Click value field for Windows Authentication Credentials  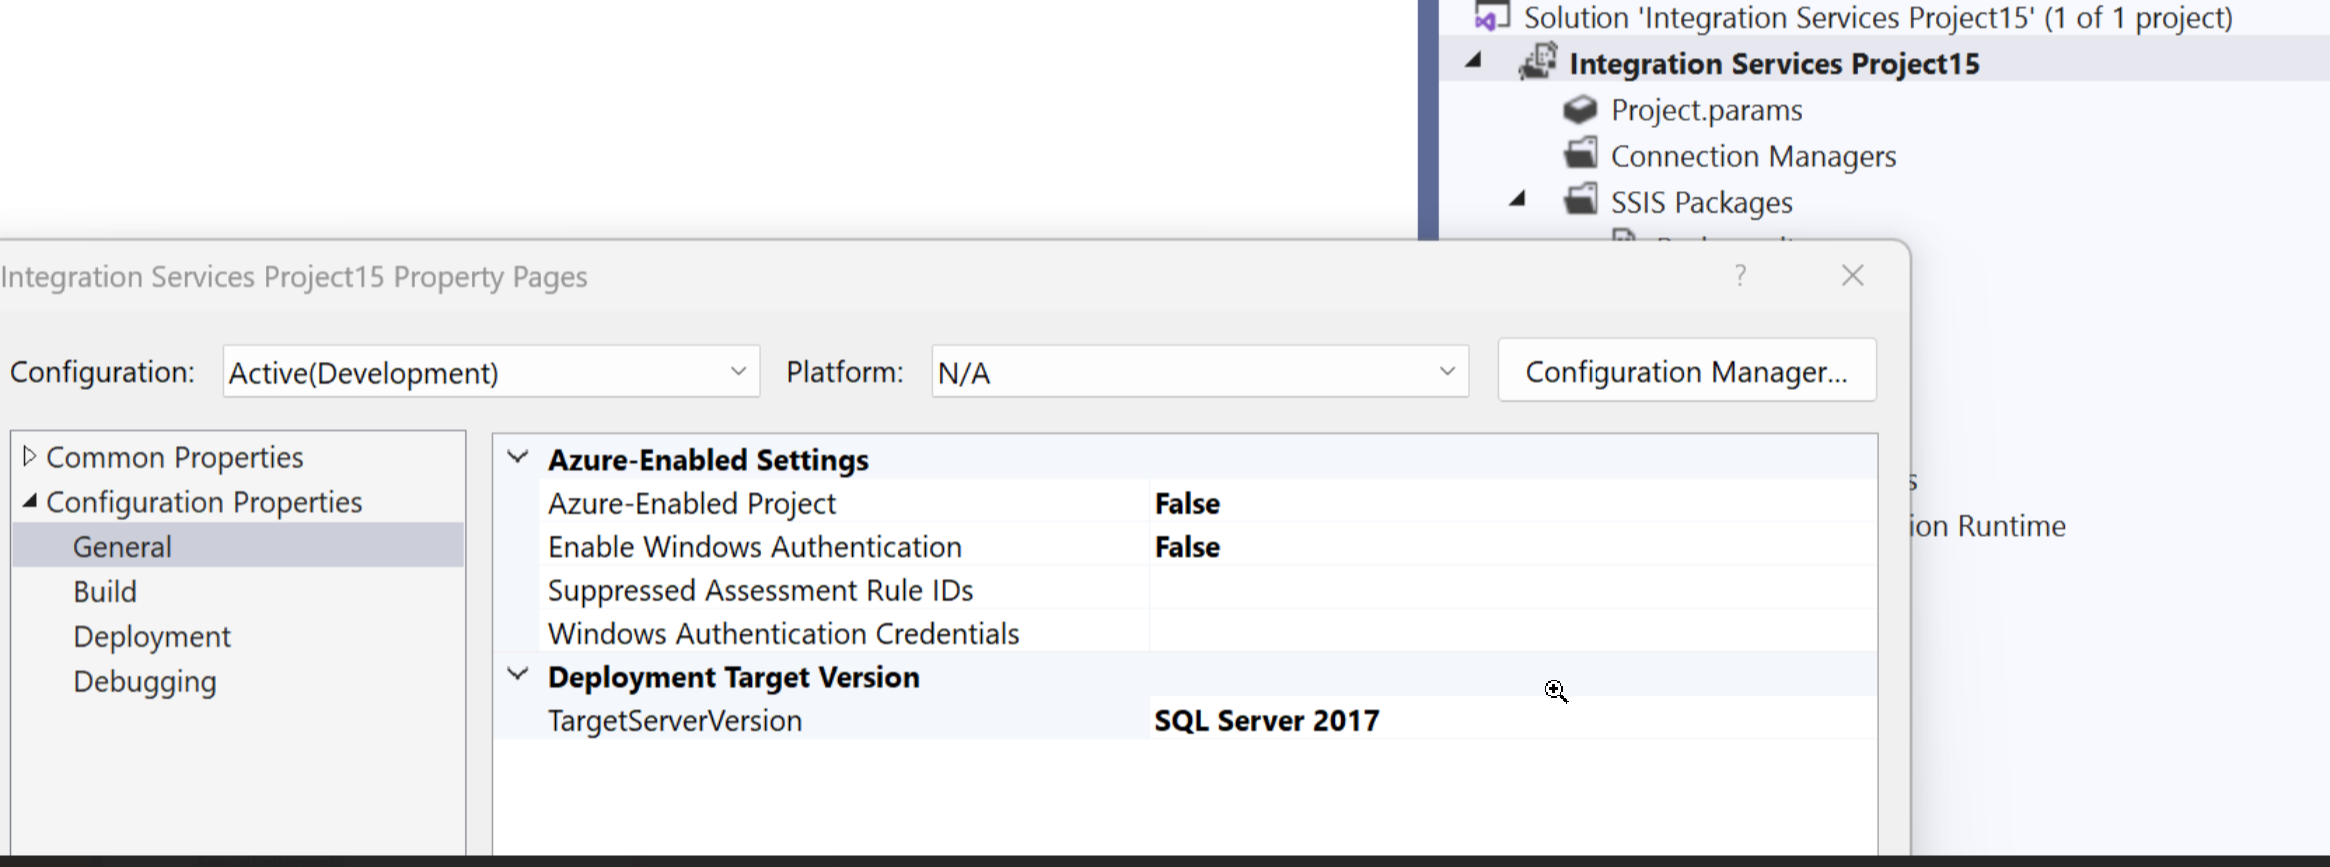tap(1513, 633)
